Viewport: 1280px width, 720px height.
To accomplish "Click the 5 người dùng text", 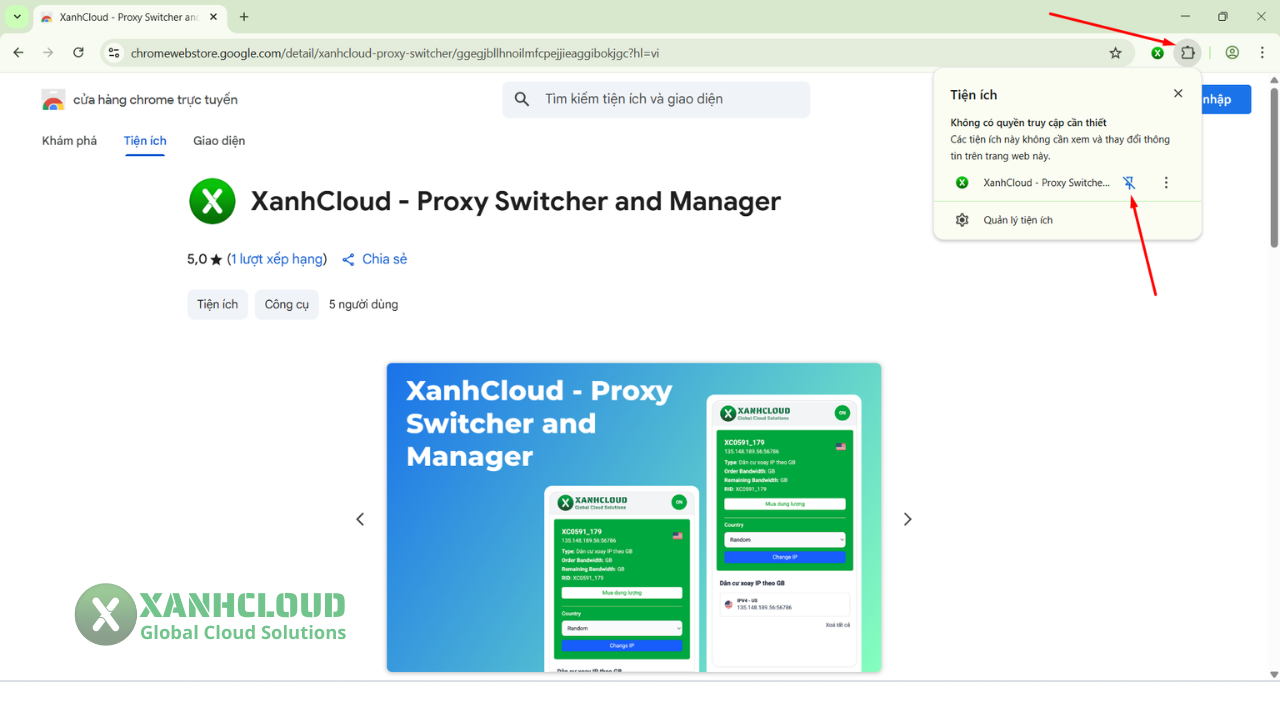I will [363, 304].
